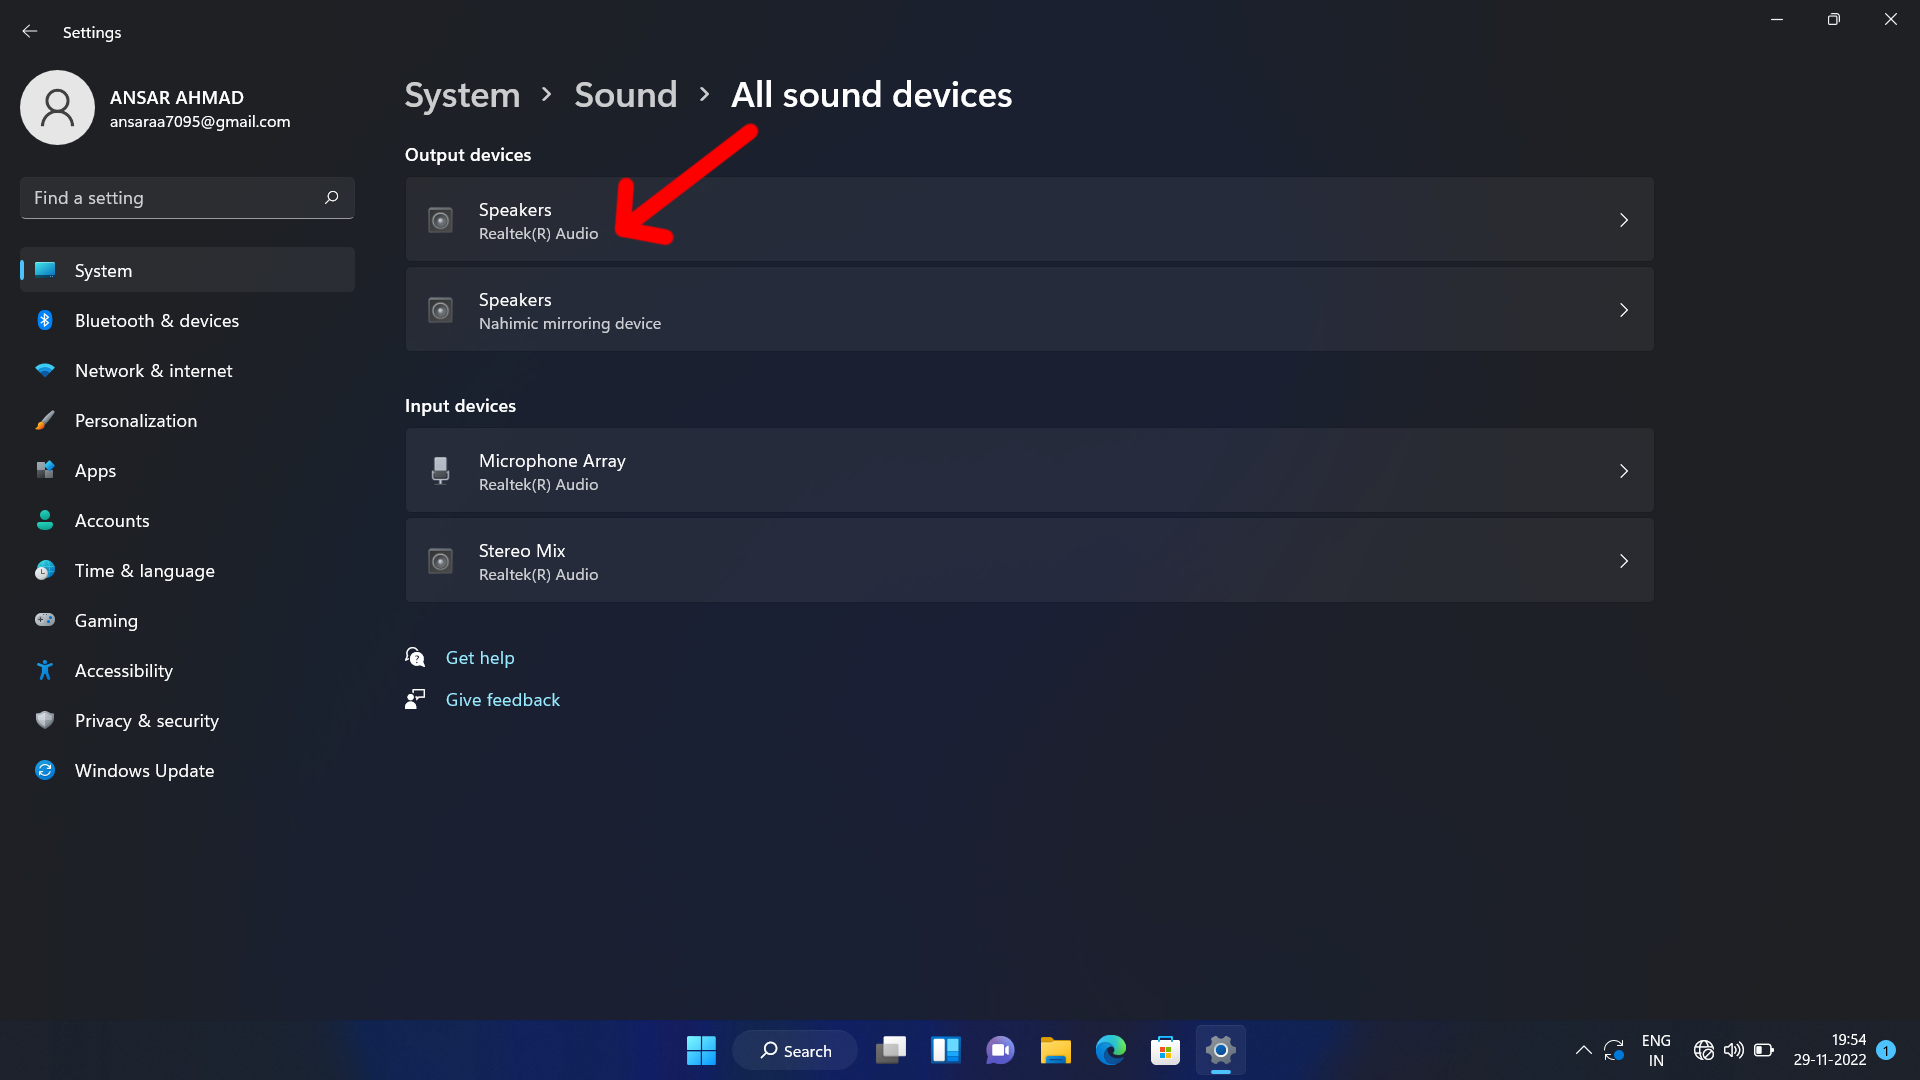Image resolution: width=1920 pixels, height=1080 pixels.
Task: Open the volume icon in system tray
Action: (1734, 1050)
